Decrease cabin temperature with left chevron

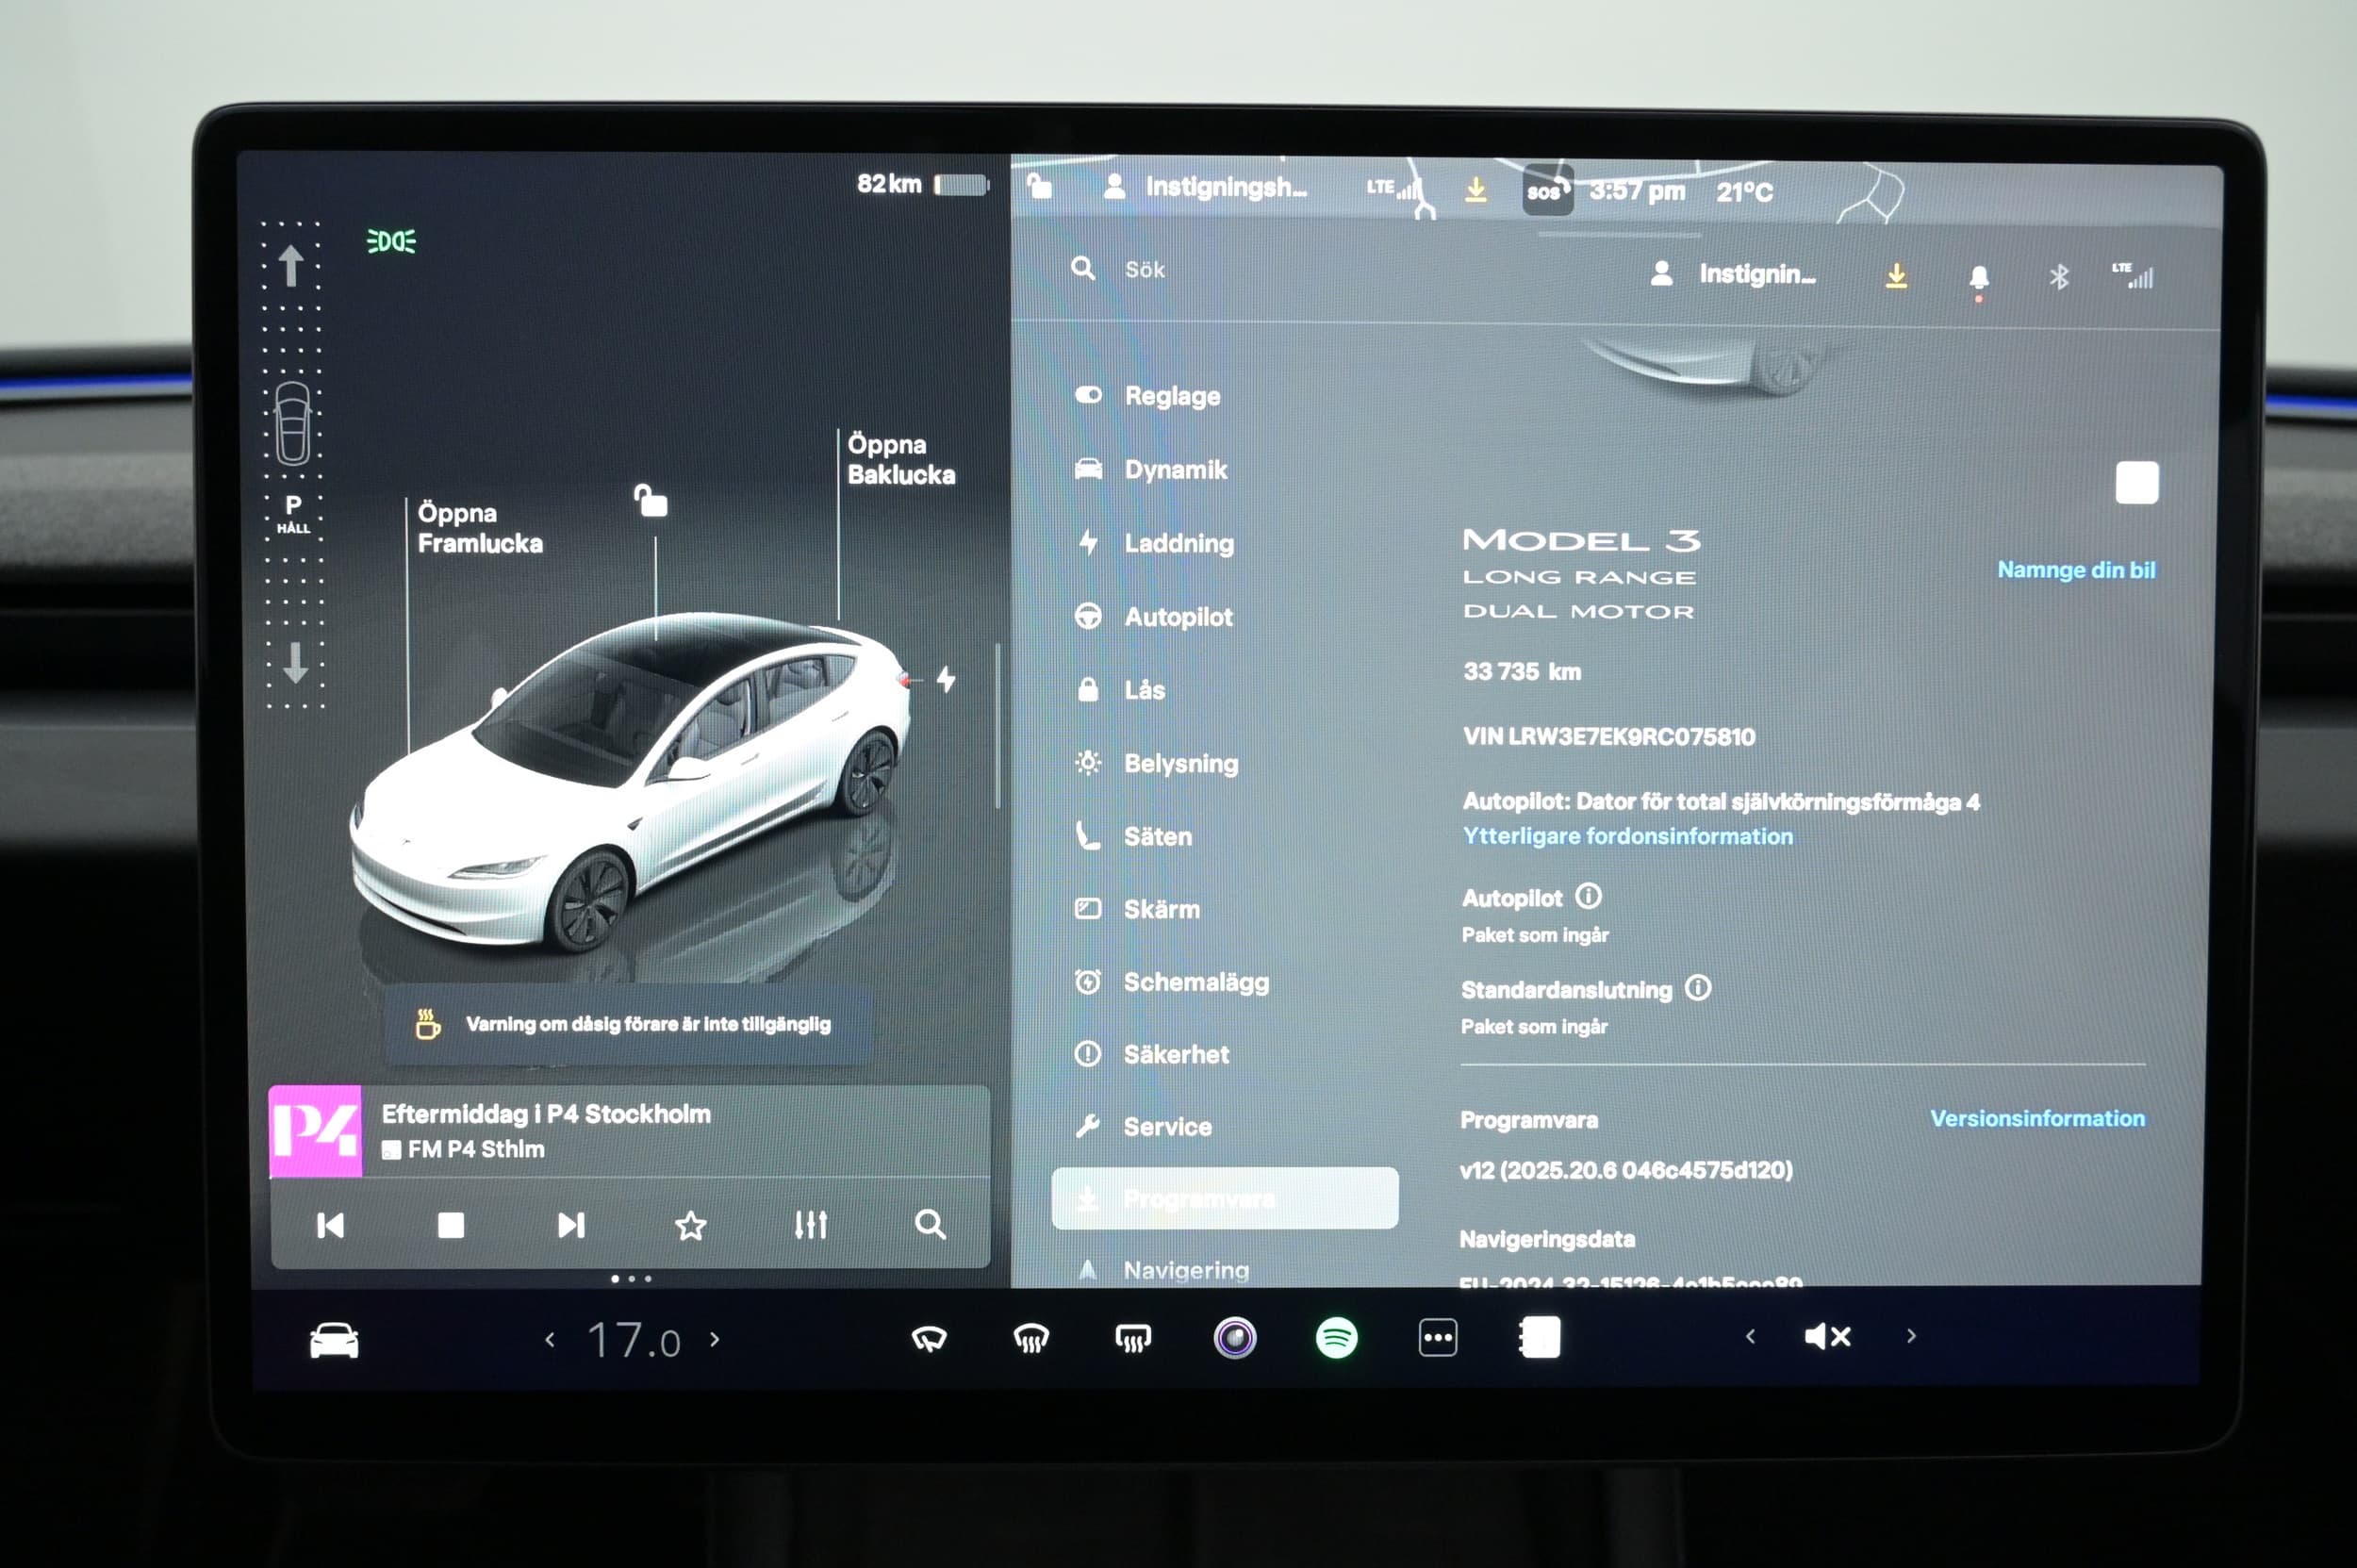(549, 1340)
